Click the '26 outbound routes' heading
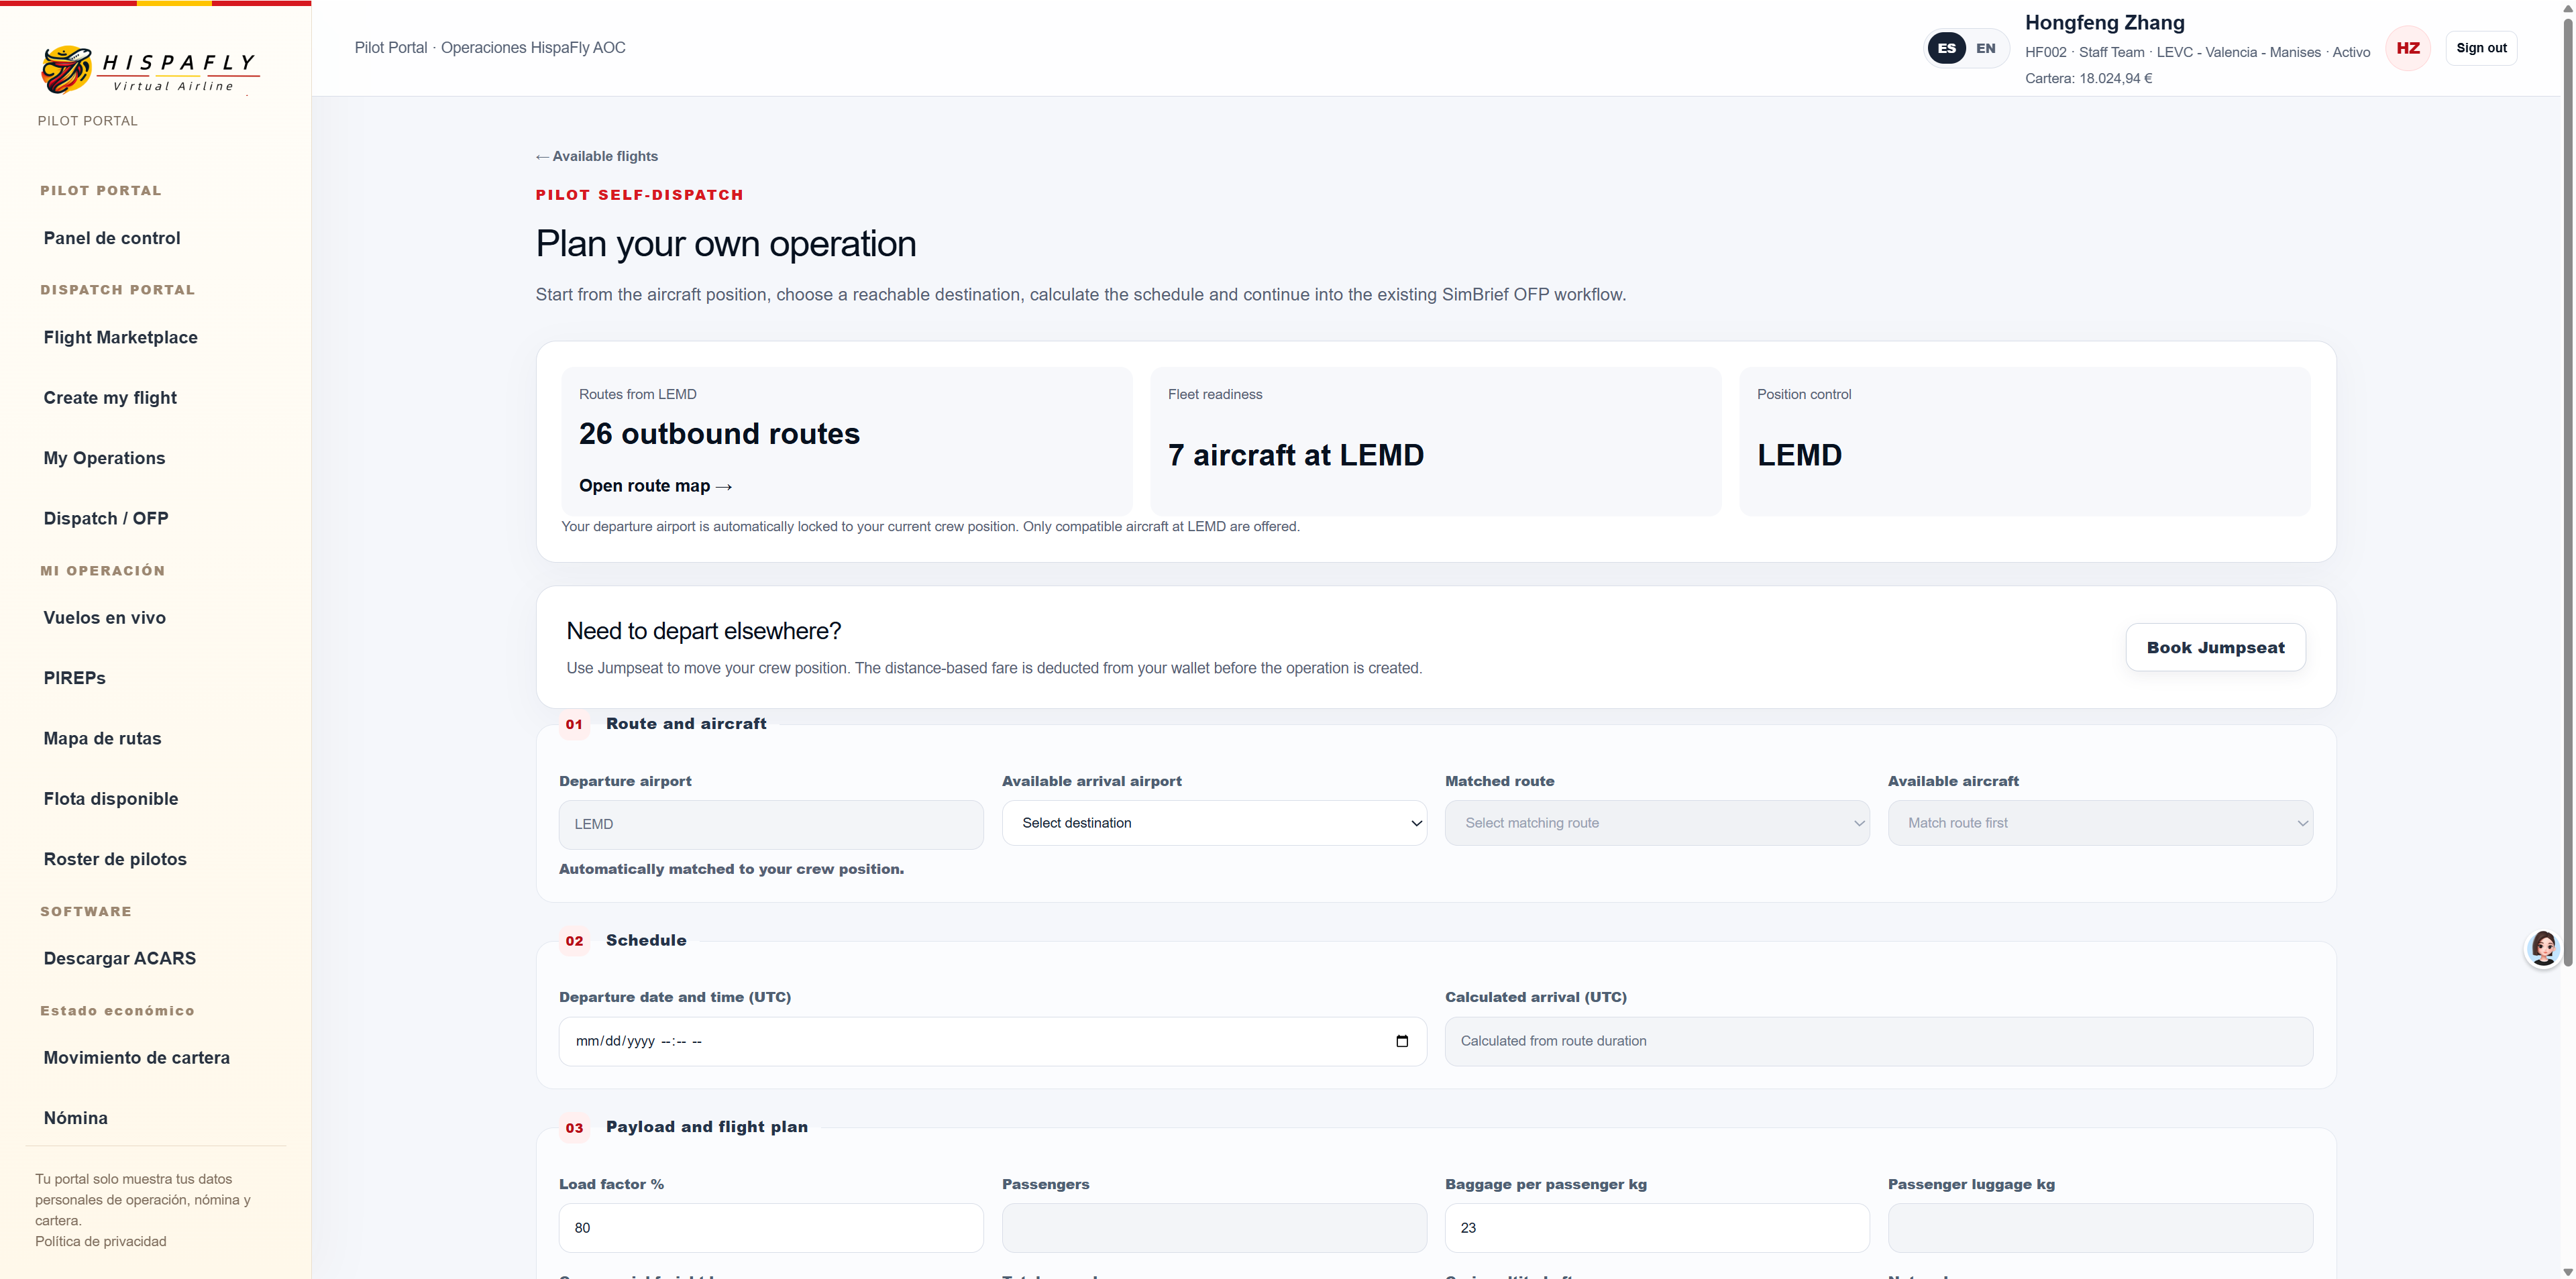2576x1279 pixels. [719, 434]
